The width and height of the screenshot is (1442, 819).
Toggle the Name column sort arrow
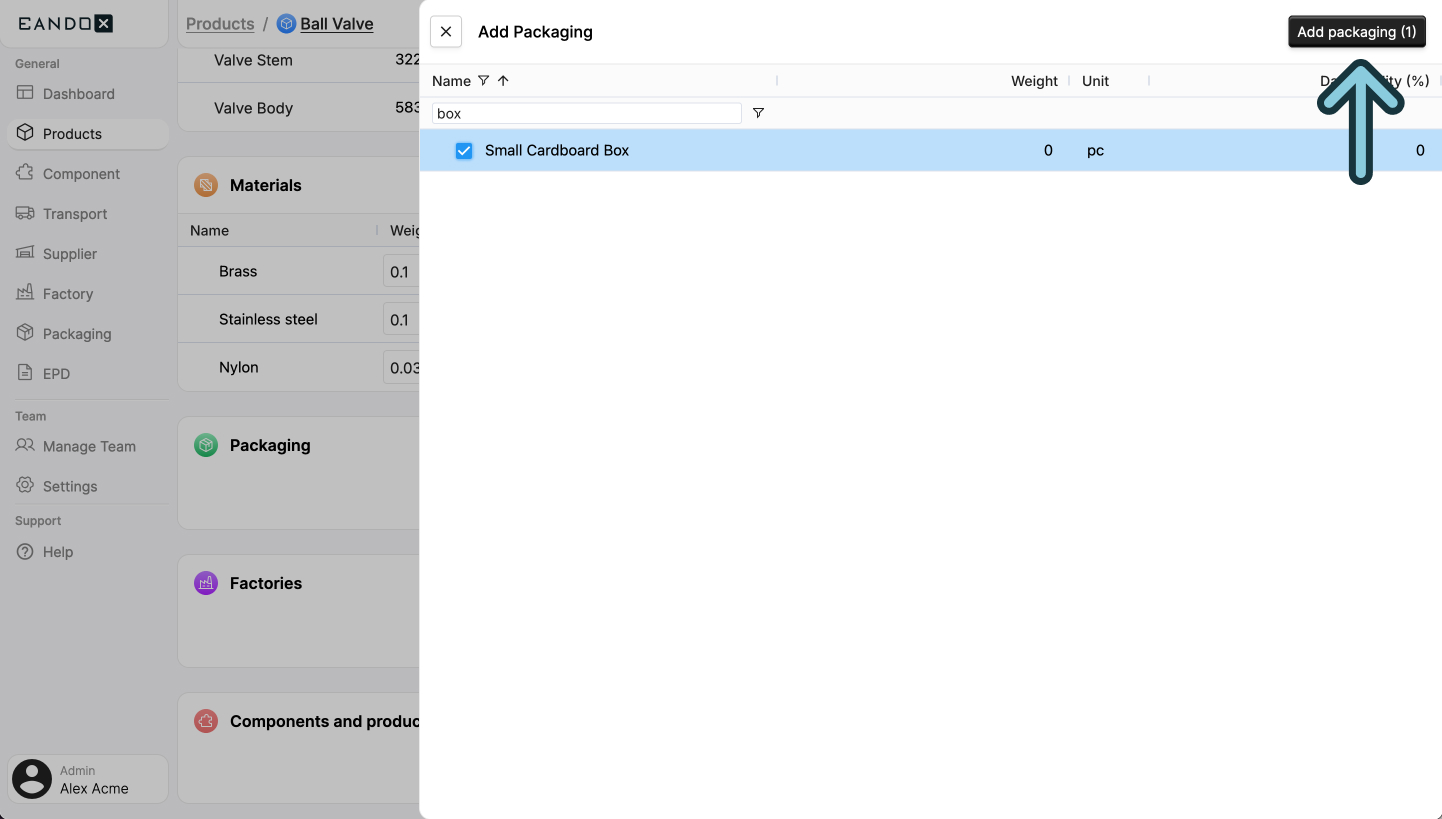[x=503, y=81]
